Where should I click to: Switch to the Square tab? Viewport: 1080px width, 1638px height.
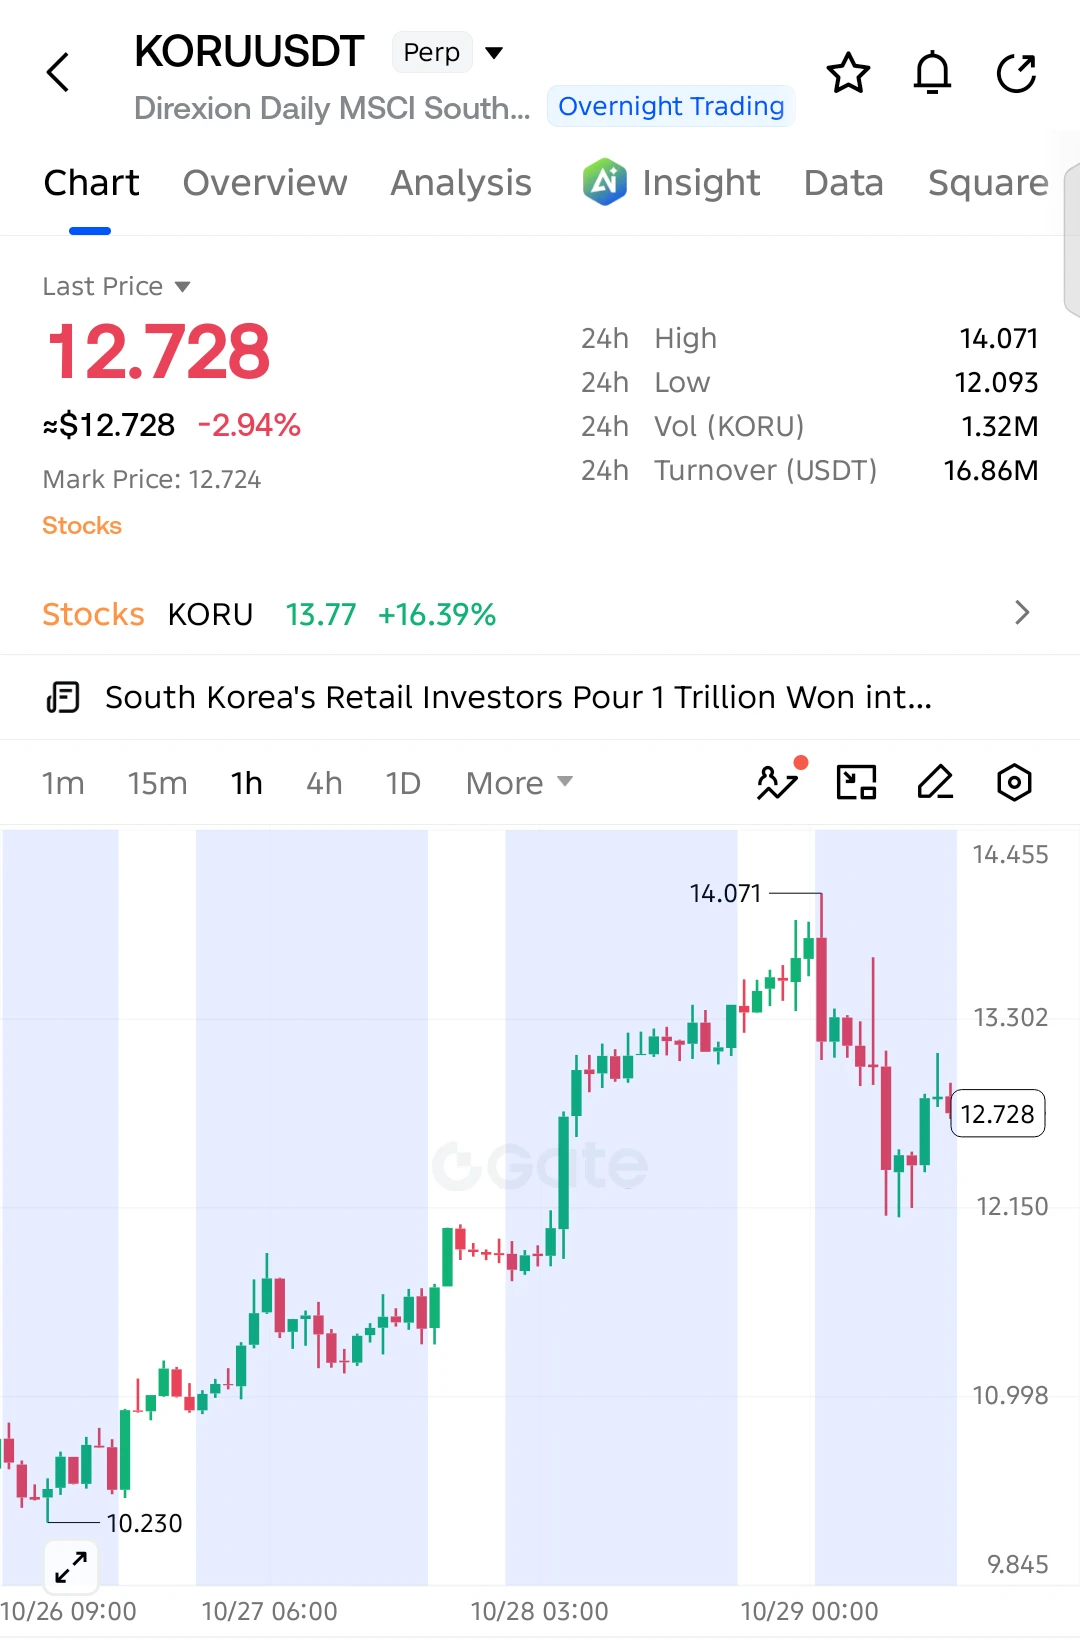point(988,183)
